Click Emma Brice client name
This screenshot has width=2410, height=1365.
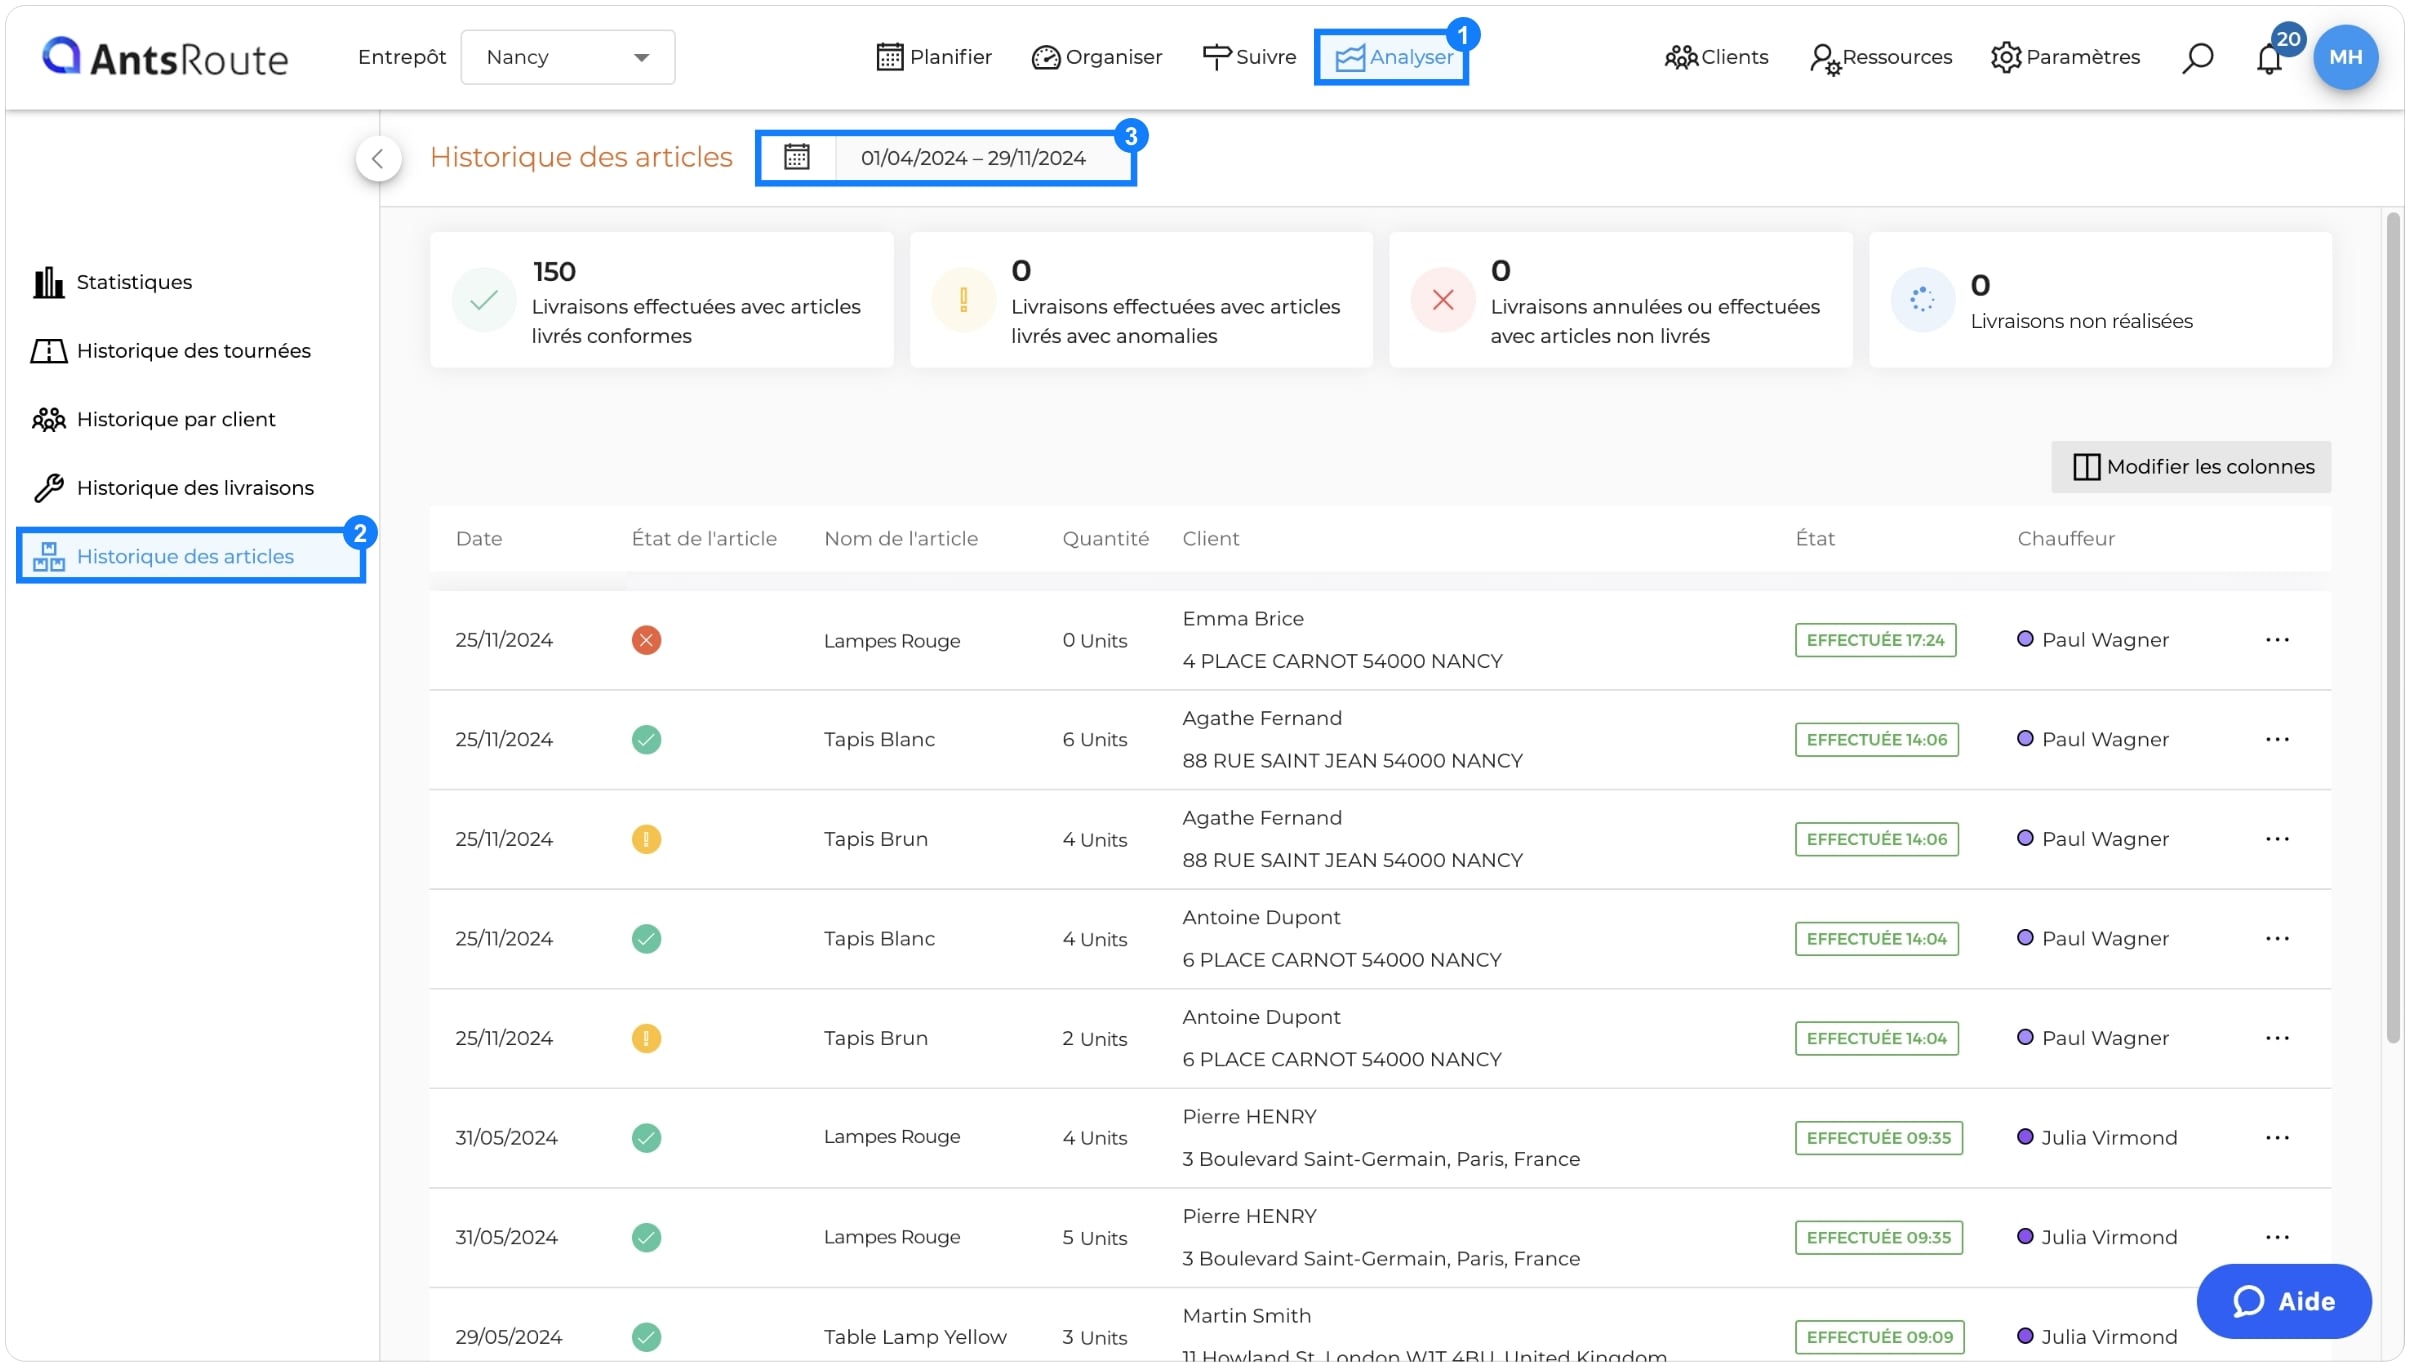[1243, 619]
